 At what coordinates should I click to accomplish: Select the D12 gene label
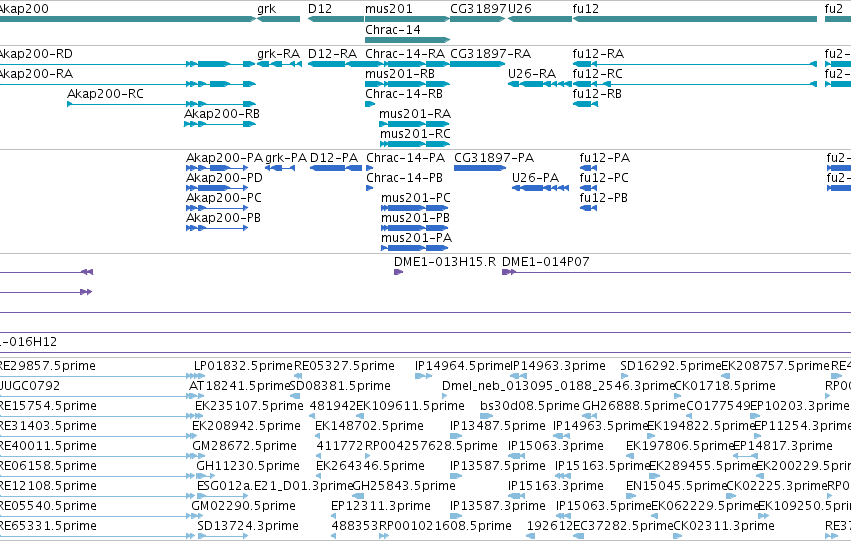320,9
